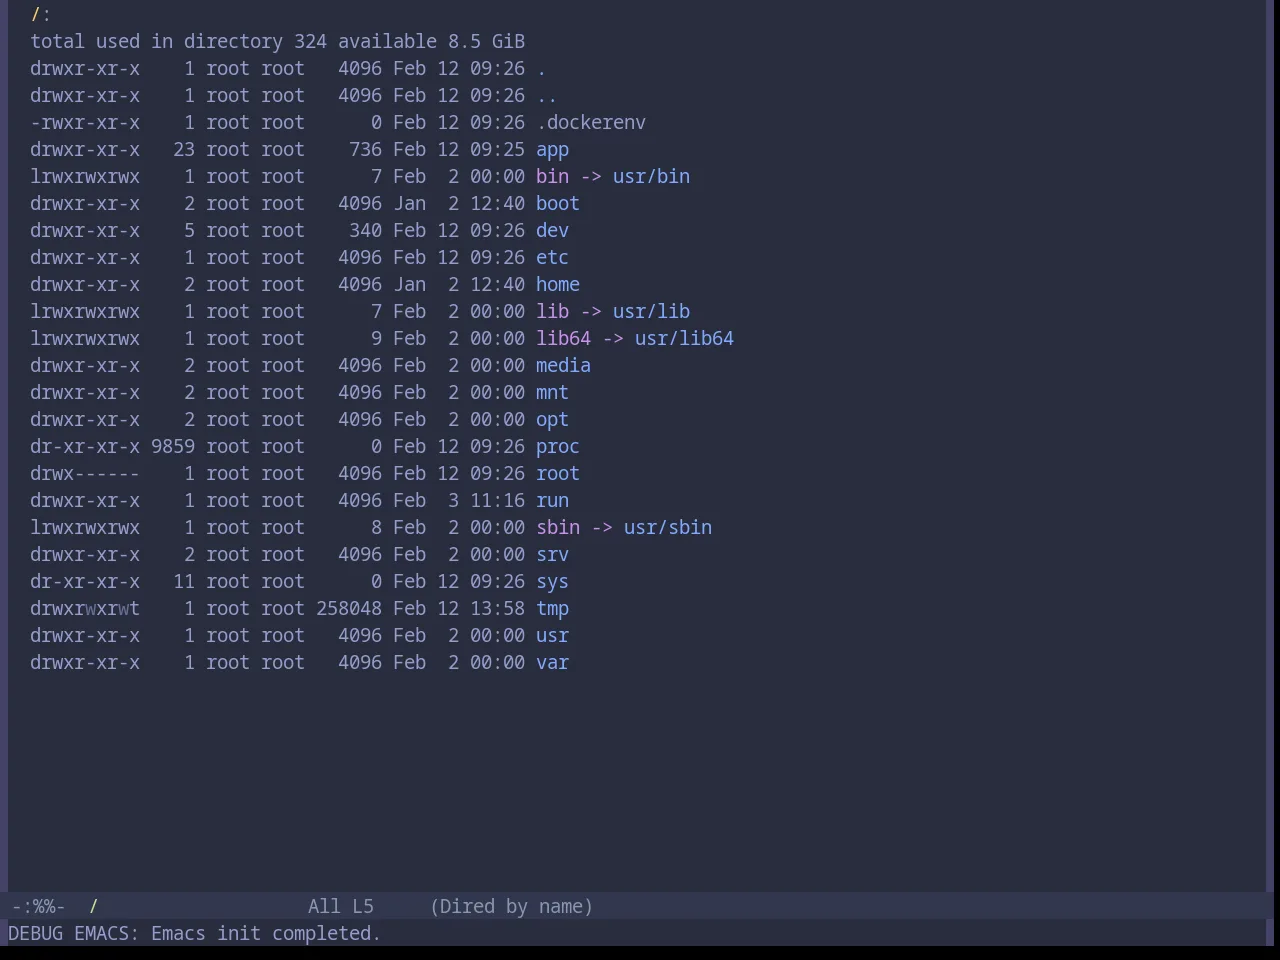Click the '/:' directory header
The width and height of the screenshot is (1280, 960).
[41, 15]
